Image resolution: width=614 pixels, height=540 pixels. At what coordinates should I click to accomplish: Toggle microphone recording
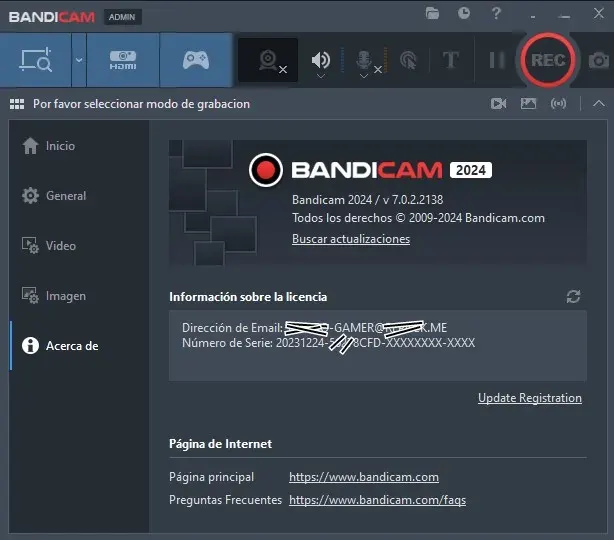(x=364, y=60)
